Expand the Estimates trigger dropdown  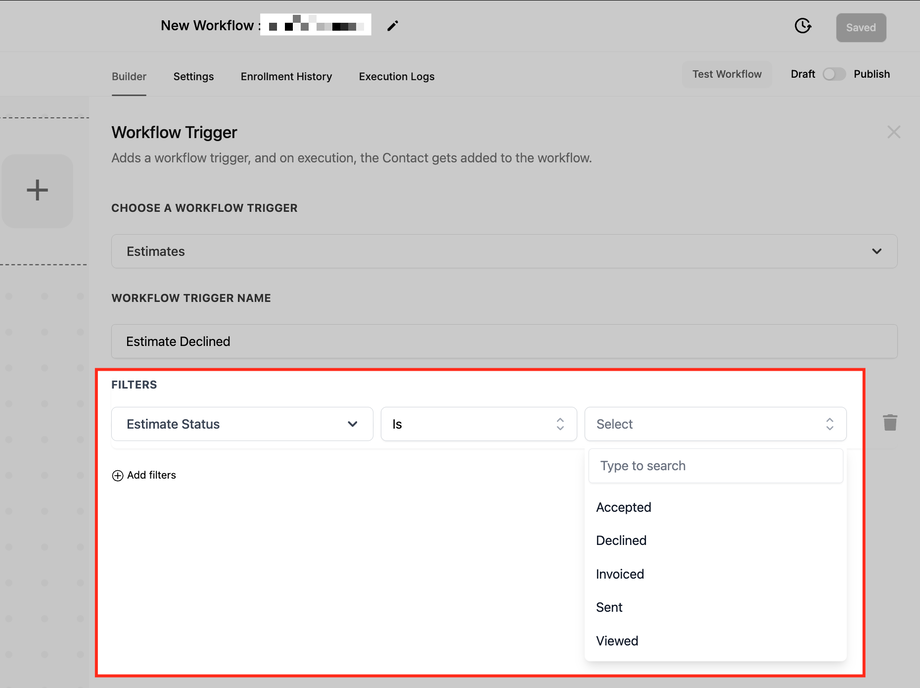504,251
